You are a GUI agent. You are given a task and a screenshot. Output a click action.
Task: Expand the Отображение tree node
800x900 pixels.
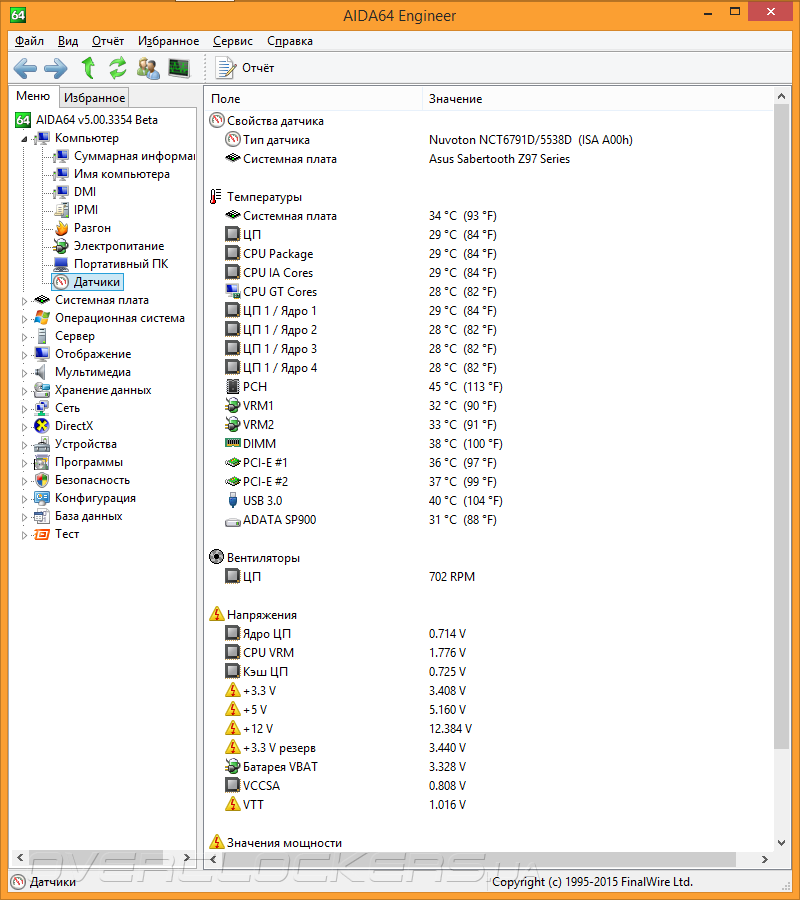click(x=24, y=355)
